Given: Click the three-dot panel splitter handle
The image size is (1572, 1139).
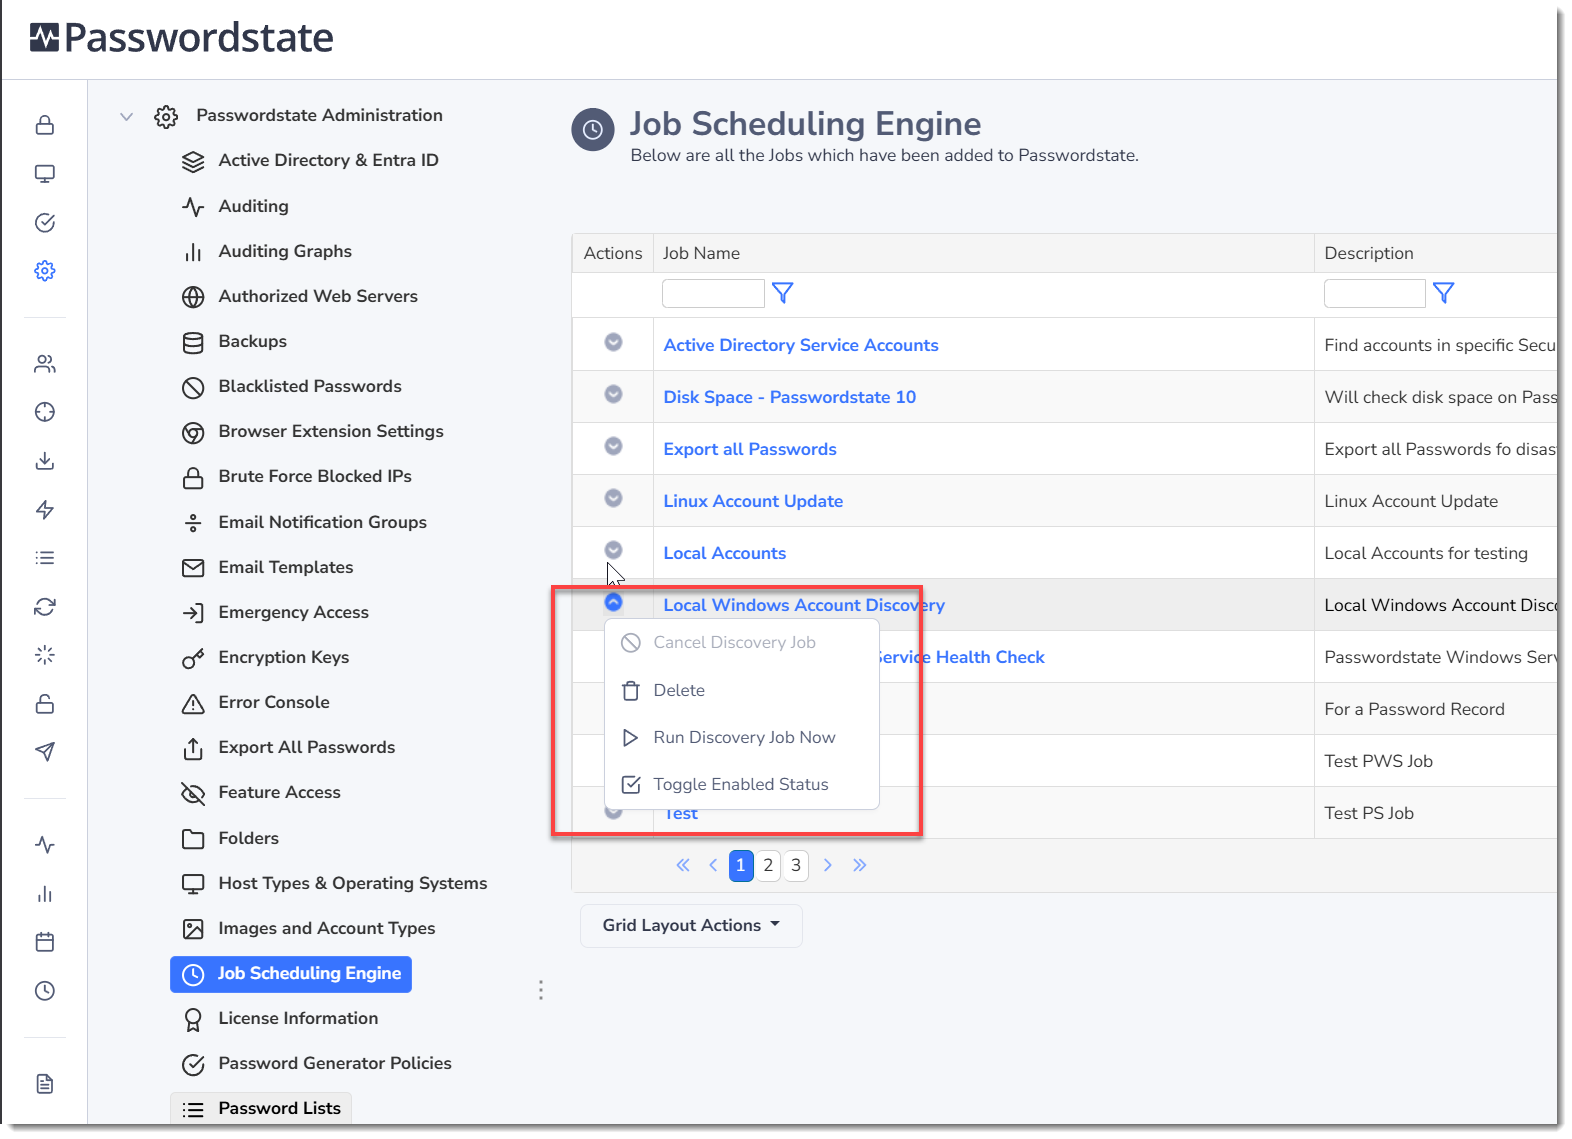Looking at the screenshot, I should 541,990.
